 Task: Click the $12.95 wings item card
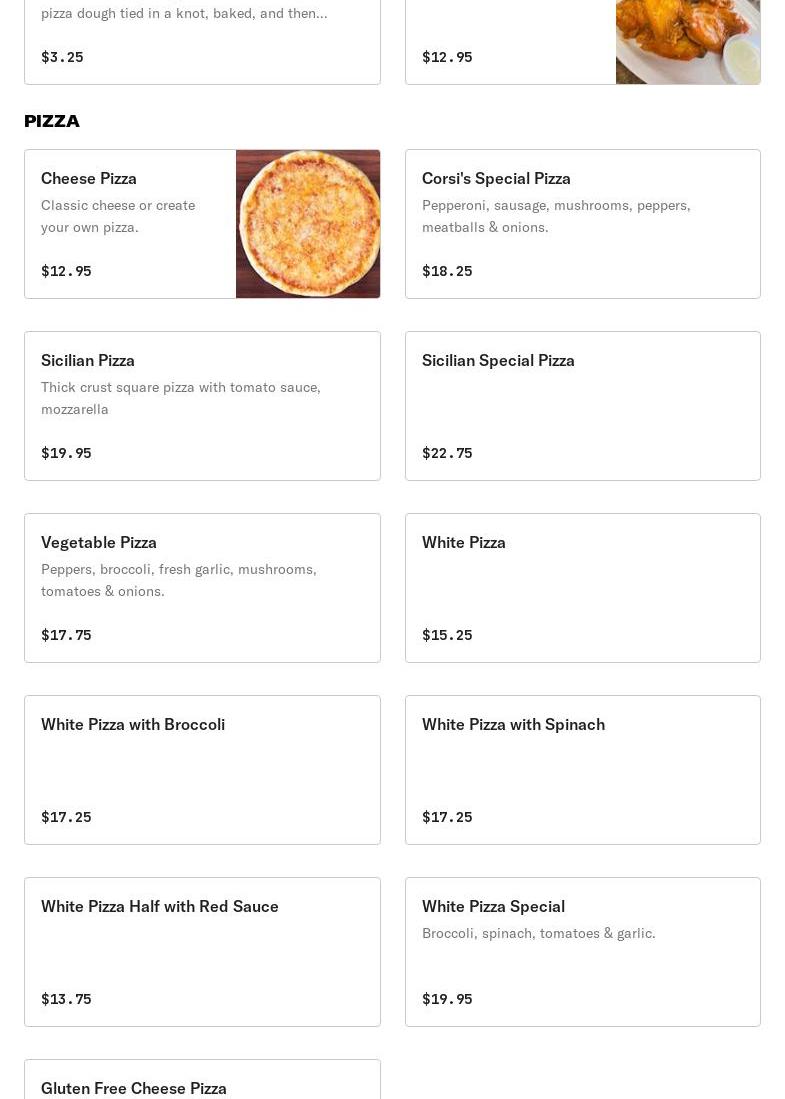coord(510,42)
